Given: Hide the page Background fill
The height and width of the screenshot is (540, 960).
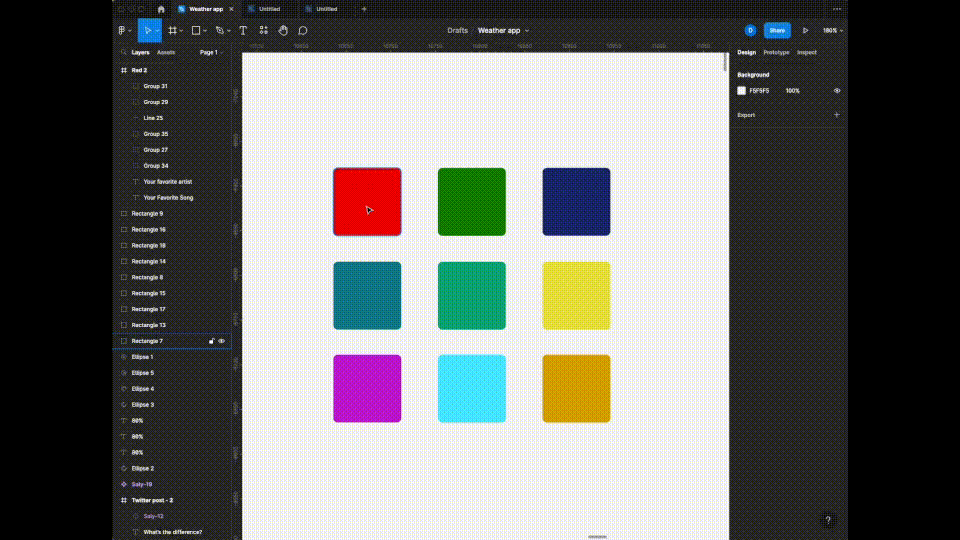Looking at the screenshot, I should pos(837,91).
